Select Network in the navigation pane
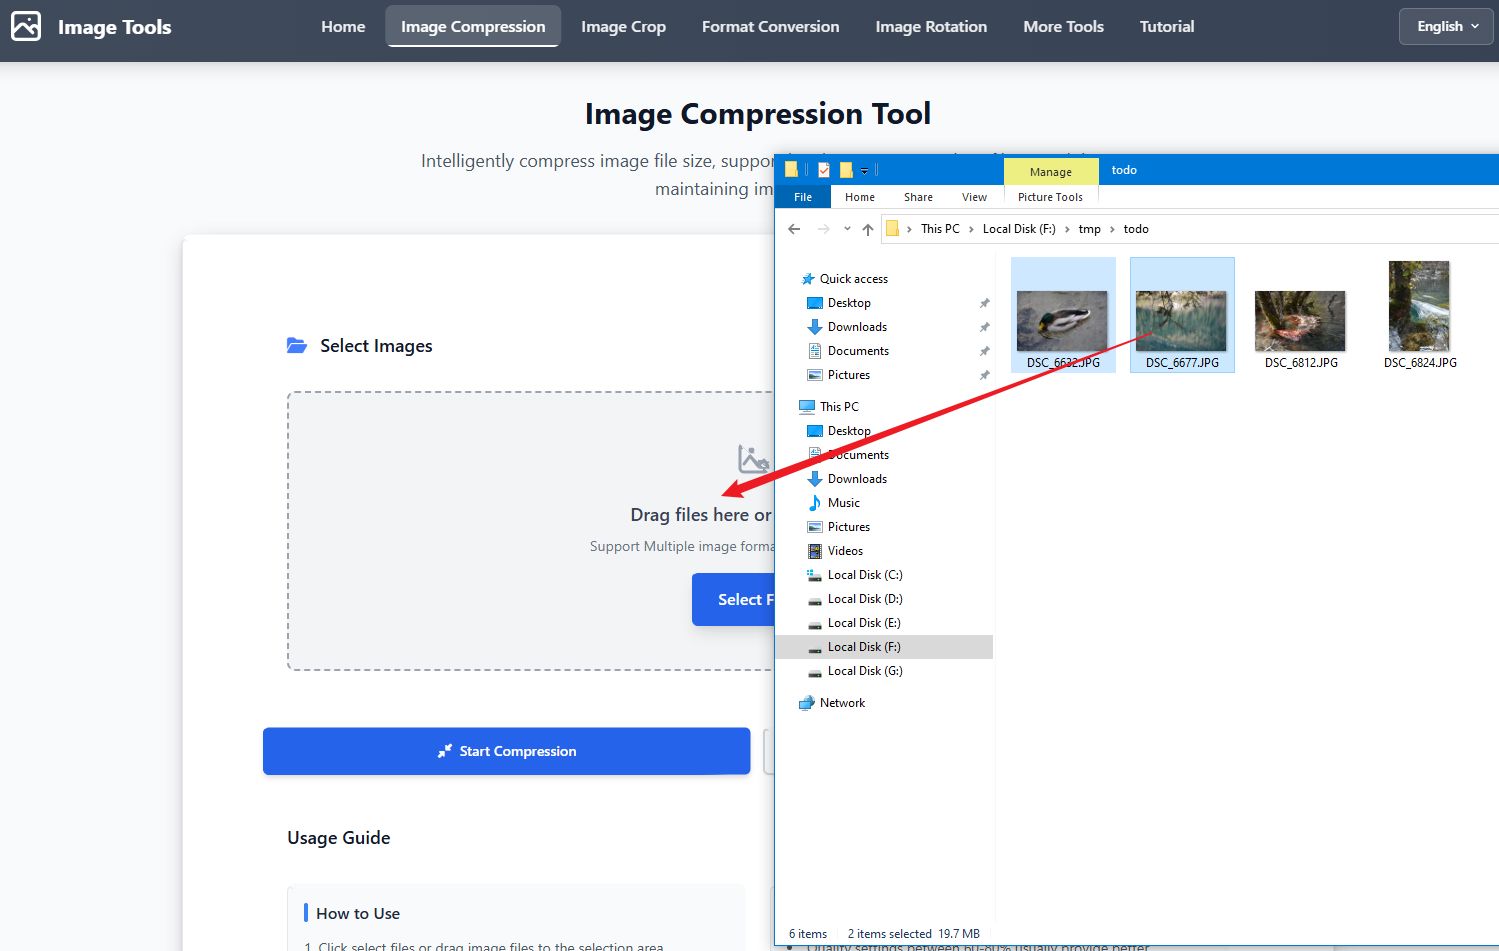Viewport: 1499px width, 951px height. point(842,703)
